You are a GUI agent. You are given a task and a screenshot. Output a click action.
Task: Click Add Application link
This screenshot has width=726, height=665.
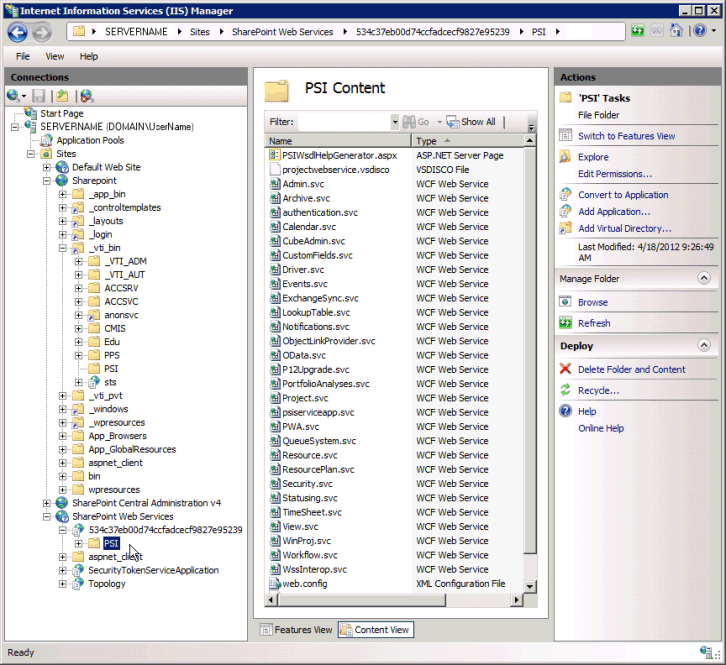pos(614,212)
